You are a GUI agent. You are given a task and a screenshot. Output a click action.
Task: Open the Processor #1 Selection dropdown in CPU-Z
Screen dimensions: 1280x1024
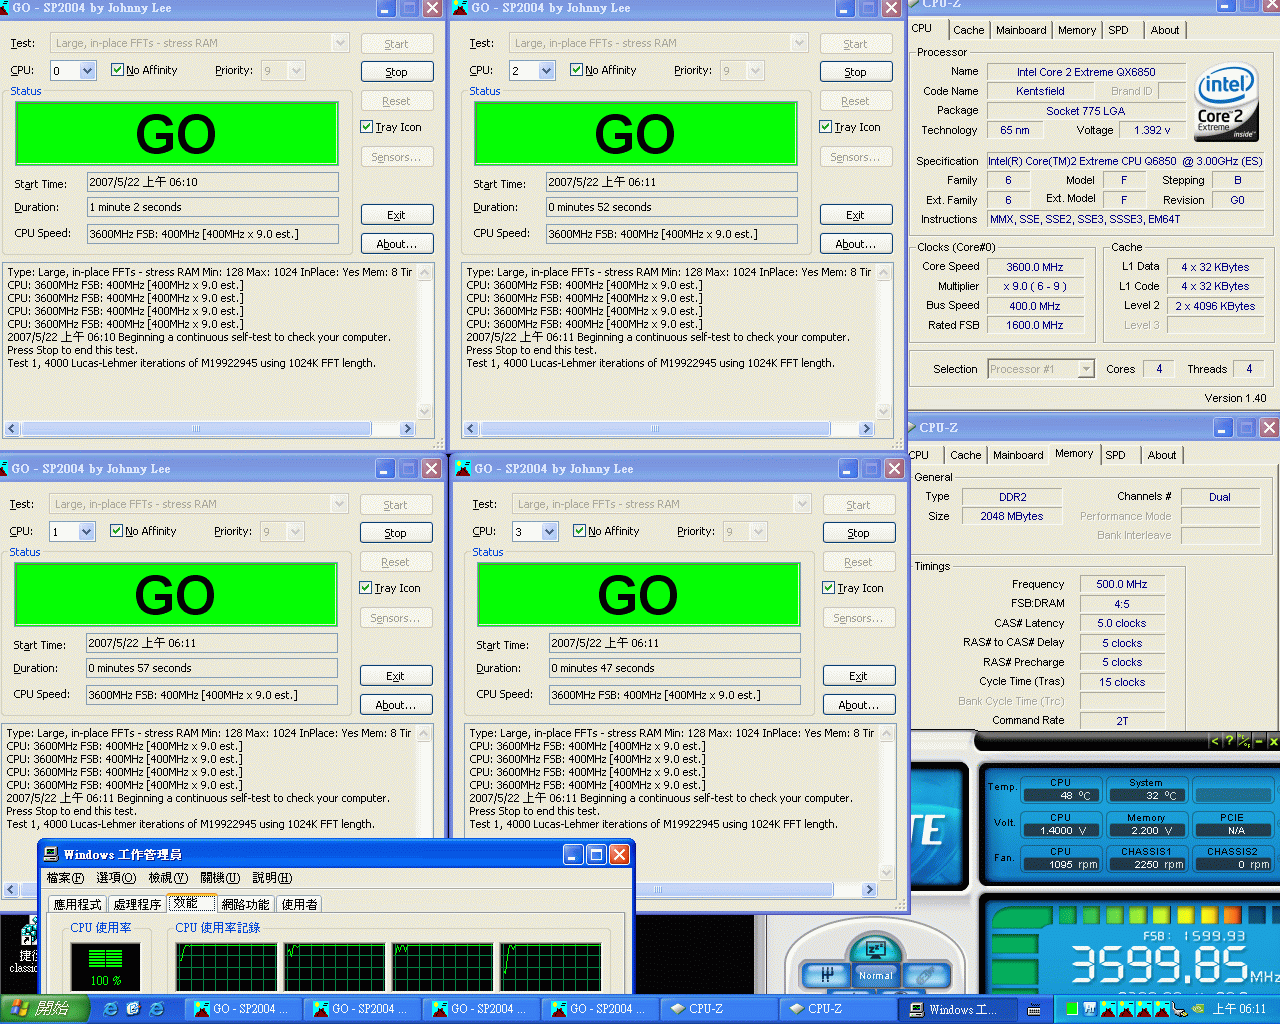point(1087,369)
